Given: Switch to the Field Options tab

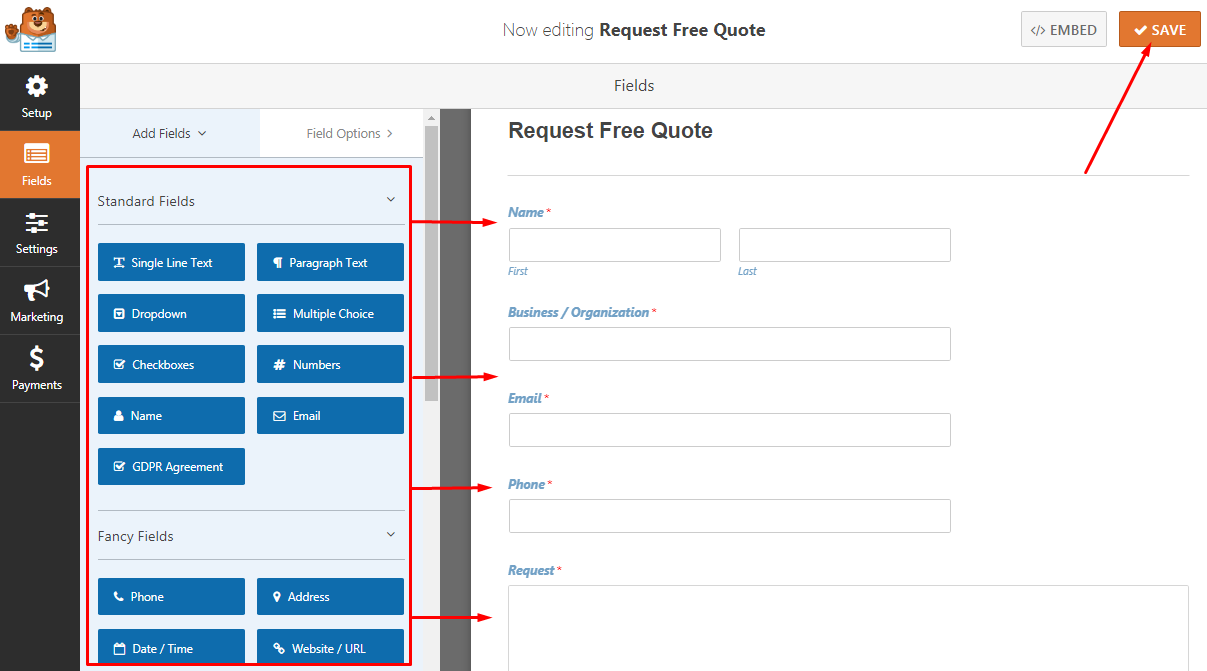Looking at the screenshot, I should click(349, 134).
